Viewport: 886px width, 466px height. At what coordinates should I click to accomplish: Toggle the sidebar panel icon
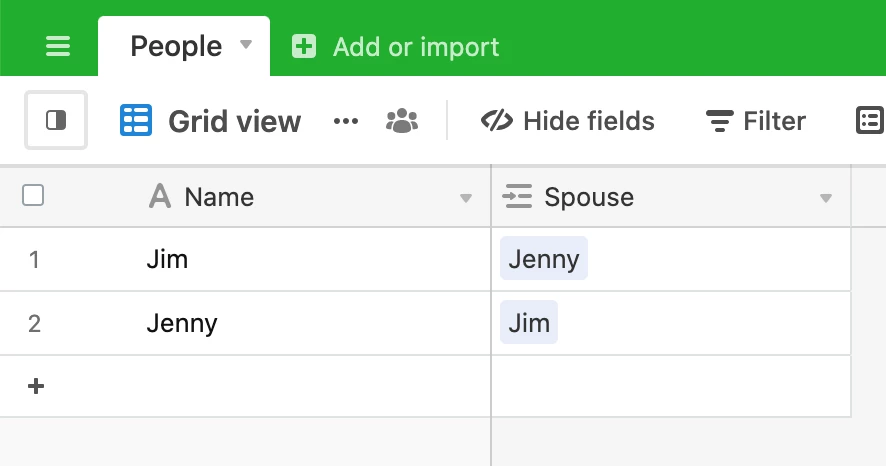56,120
